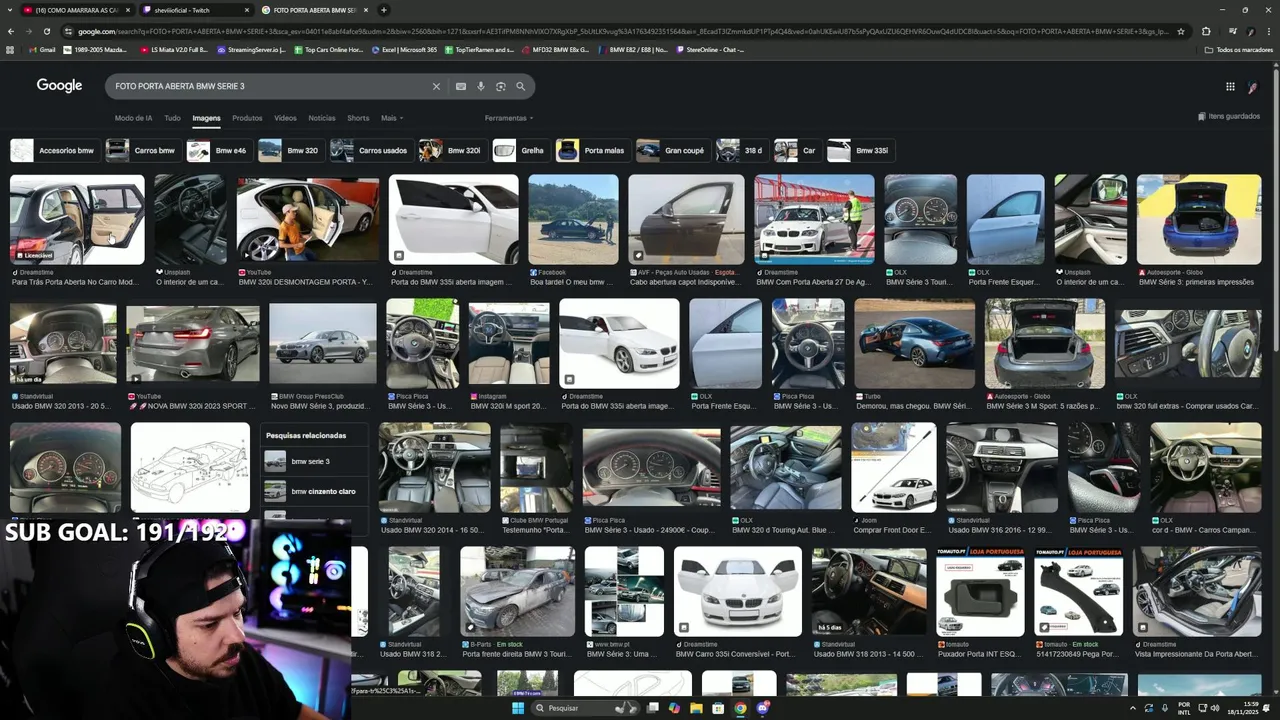Open the Chrome bookmarks apps grid icon

(11, 49)
